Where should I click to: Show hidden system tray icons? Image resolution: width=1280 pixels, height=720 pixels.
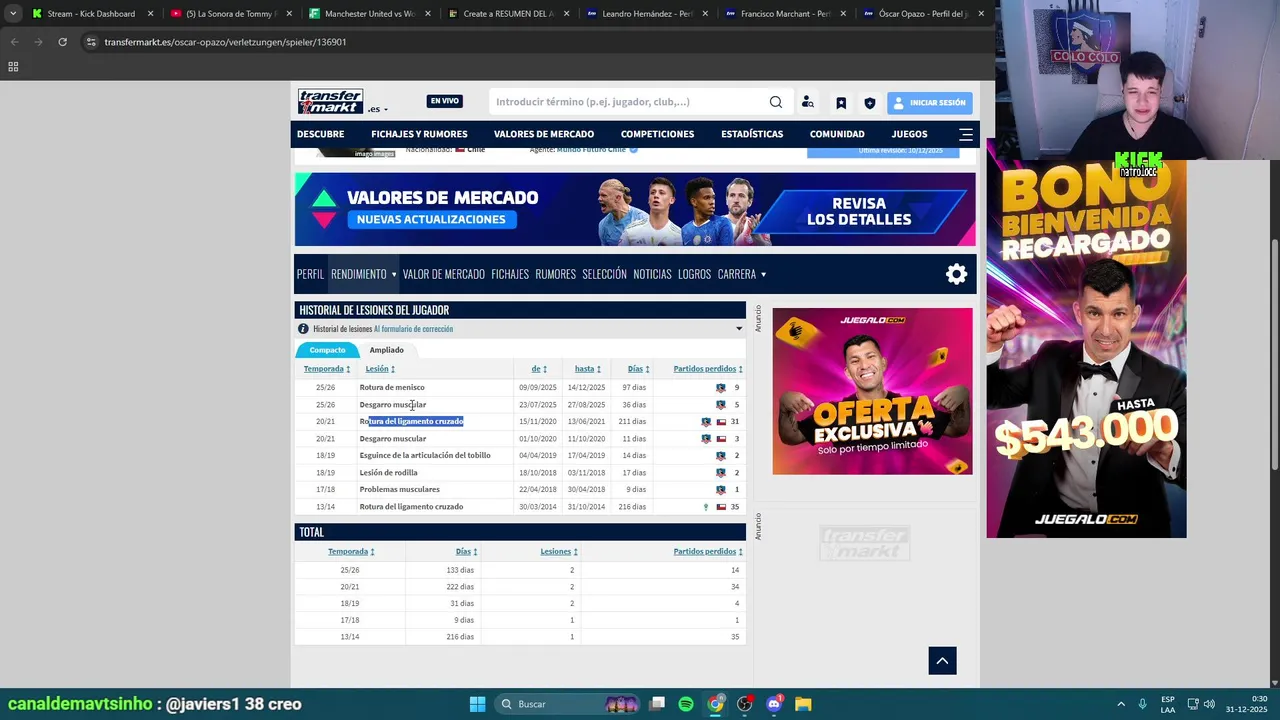coord(1120,704)
